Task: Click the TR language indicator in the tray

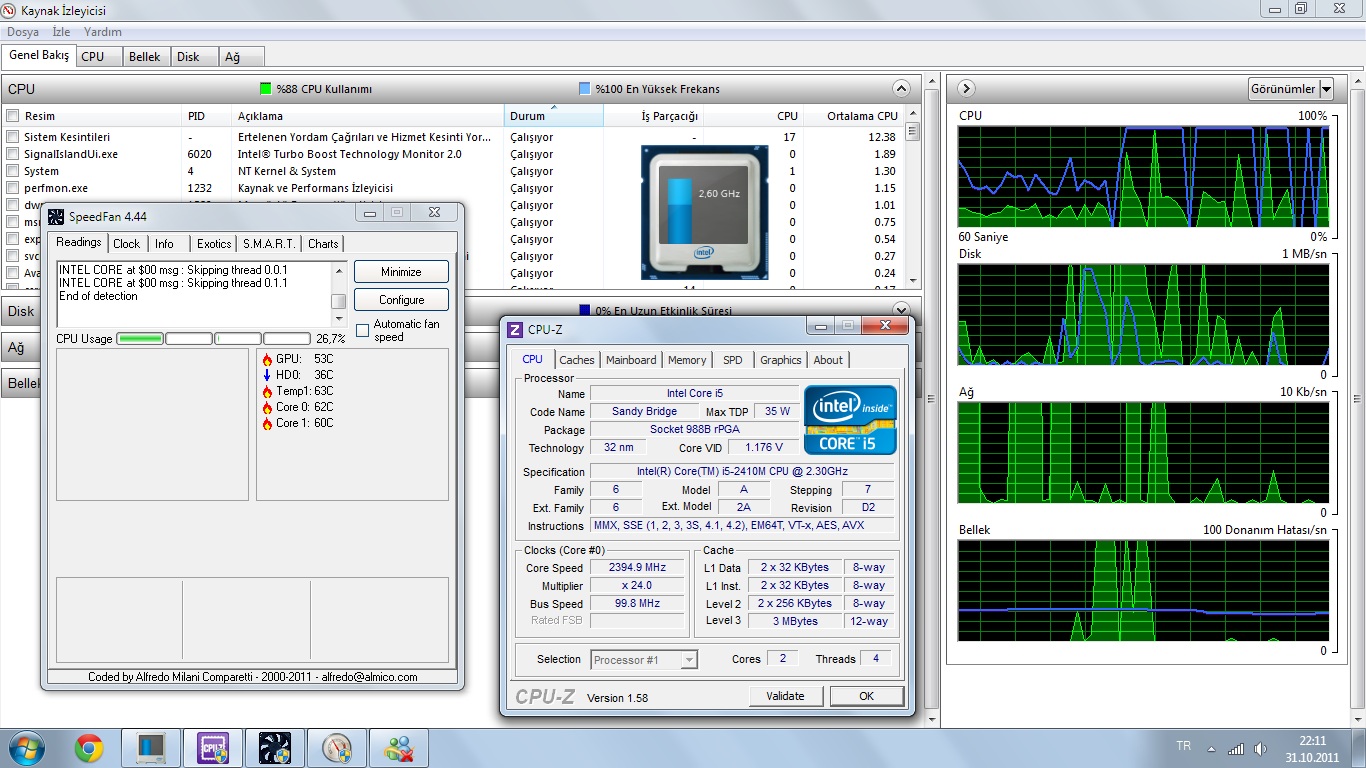Action: click(1184, 746)
